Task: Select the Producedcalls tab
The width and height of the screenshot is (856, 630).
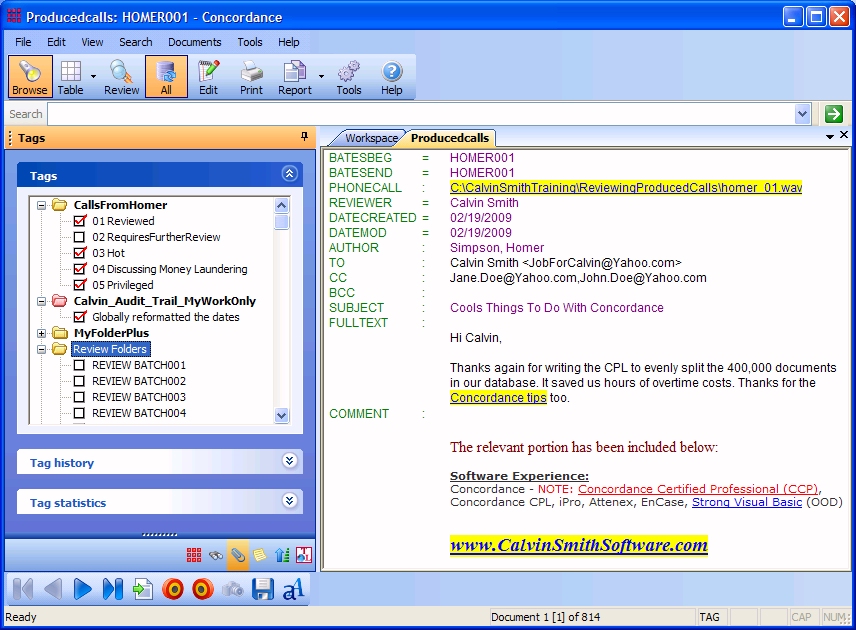Action: [450, 138]
